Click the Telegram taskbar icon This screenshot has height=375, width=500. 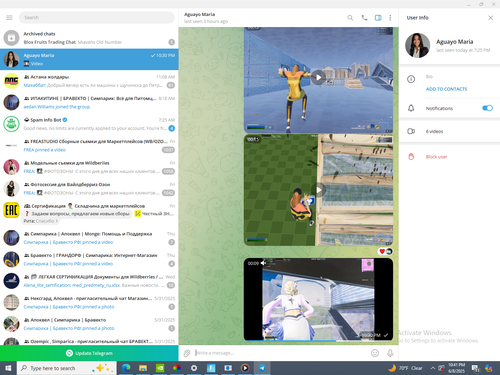tap(262, 368)
